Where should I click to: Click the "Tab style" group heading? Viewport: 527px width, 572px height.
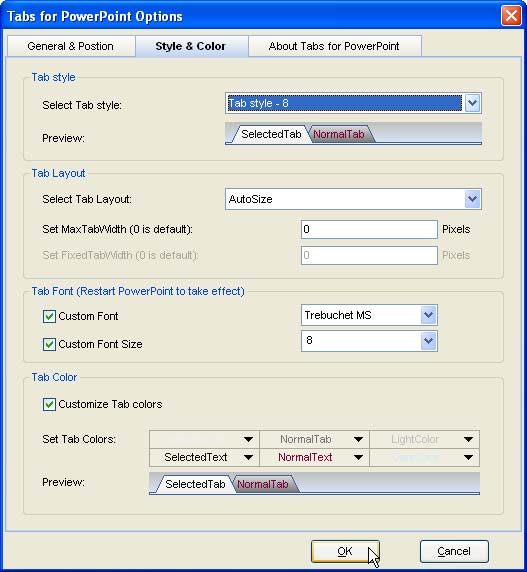(x=53, y=77)
